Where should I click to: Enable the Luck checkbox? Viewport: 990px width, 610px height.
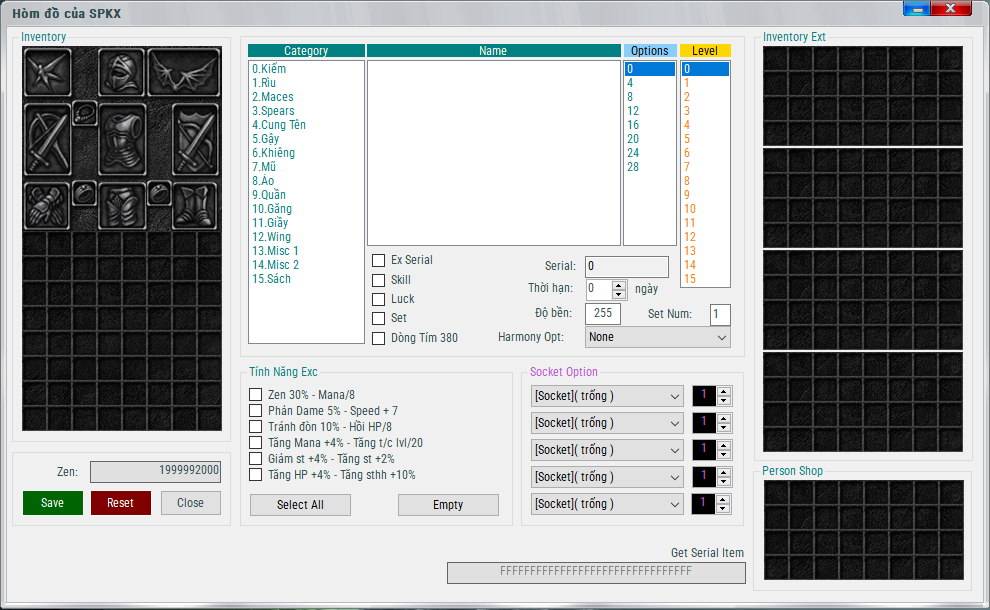(379, 299)
